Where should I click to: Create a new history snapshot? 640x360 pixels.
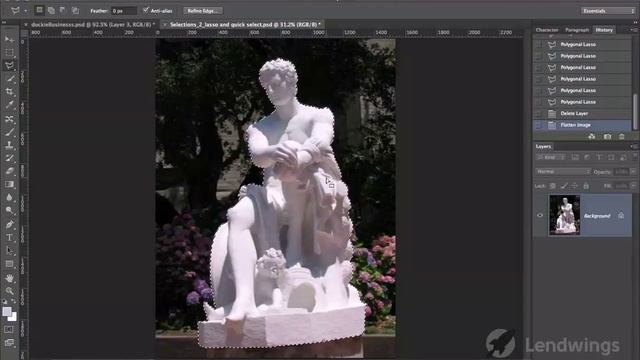[607, 136]
